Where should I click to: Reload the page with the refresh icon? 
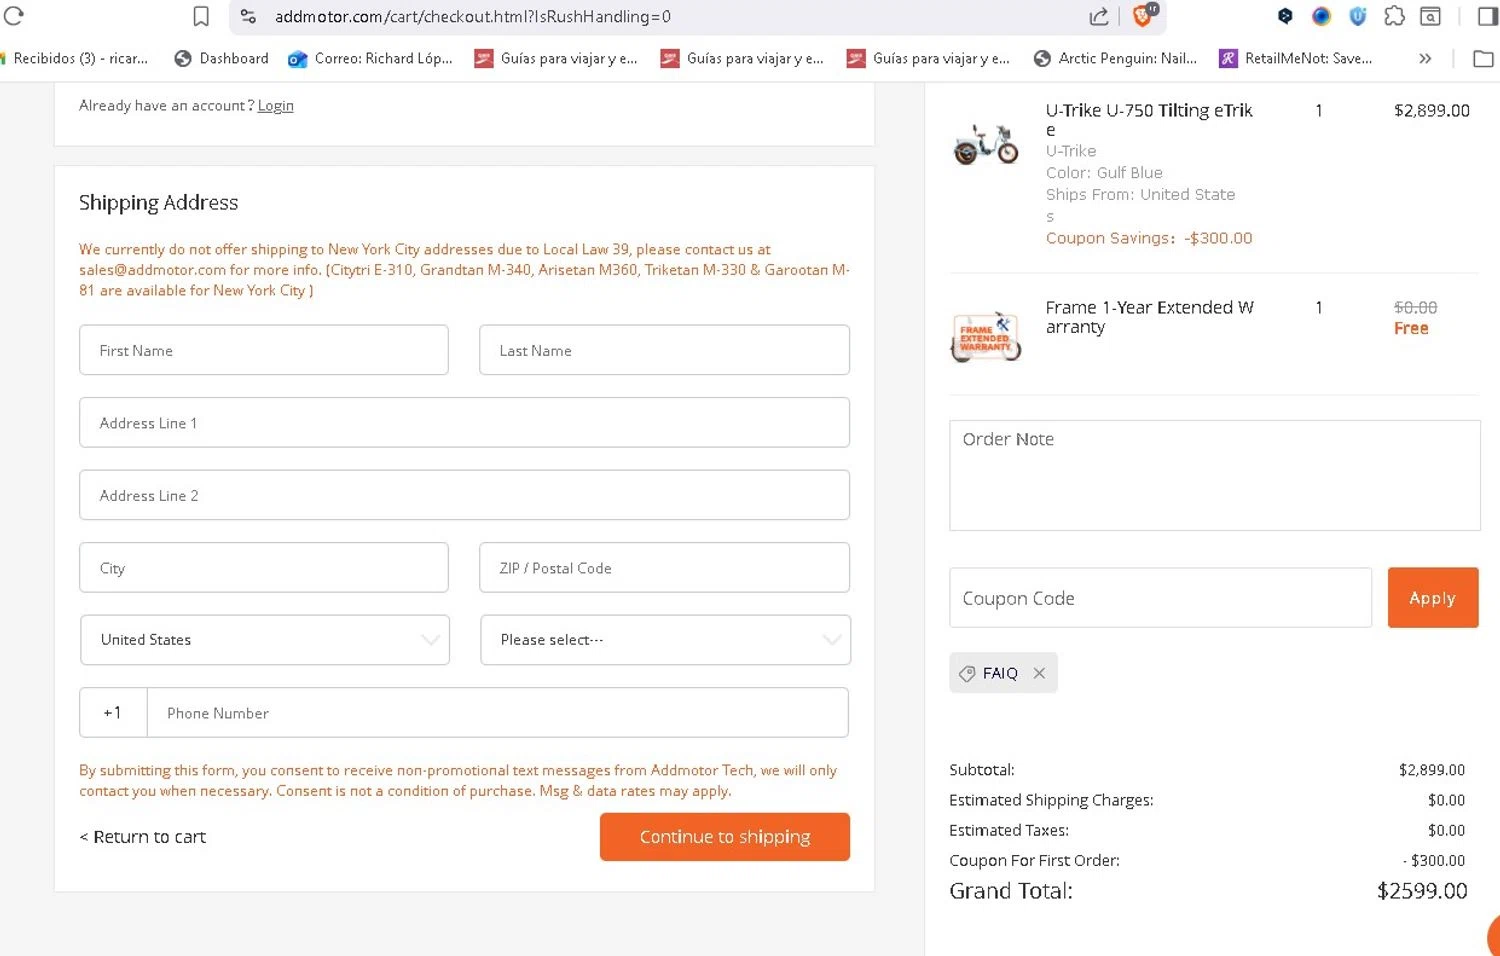(14, 16)
